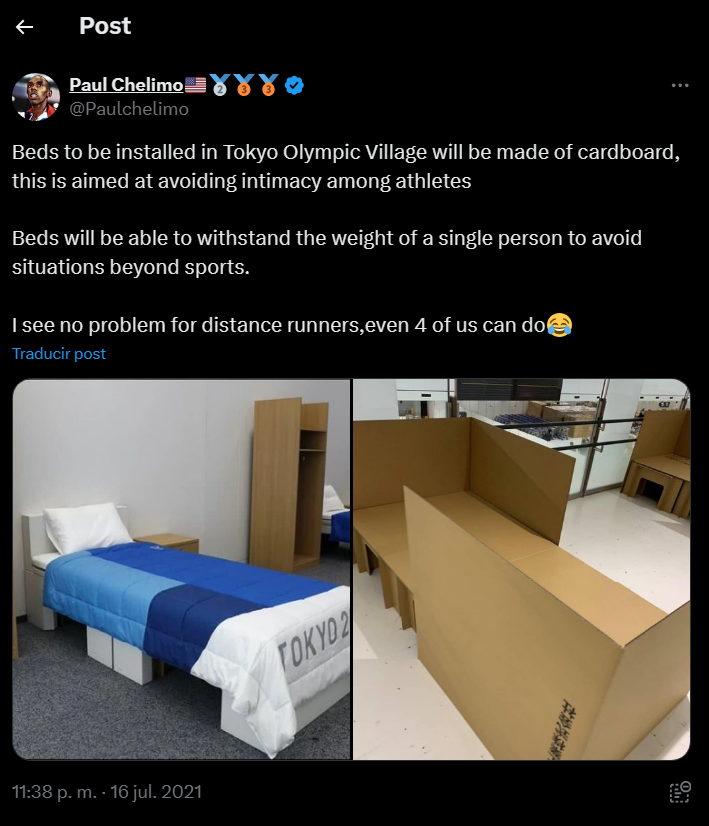This screenshot has width=709, height=826.
Task: Click Paul Chelimo's profile avatar
Action: [36, 97]
